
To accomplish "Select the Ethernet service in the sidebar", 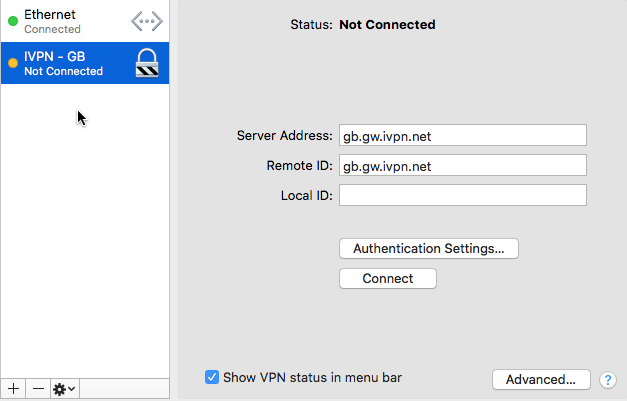I will [x=85, y=21].
